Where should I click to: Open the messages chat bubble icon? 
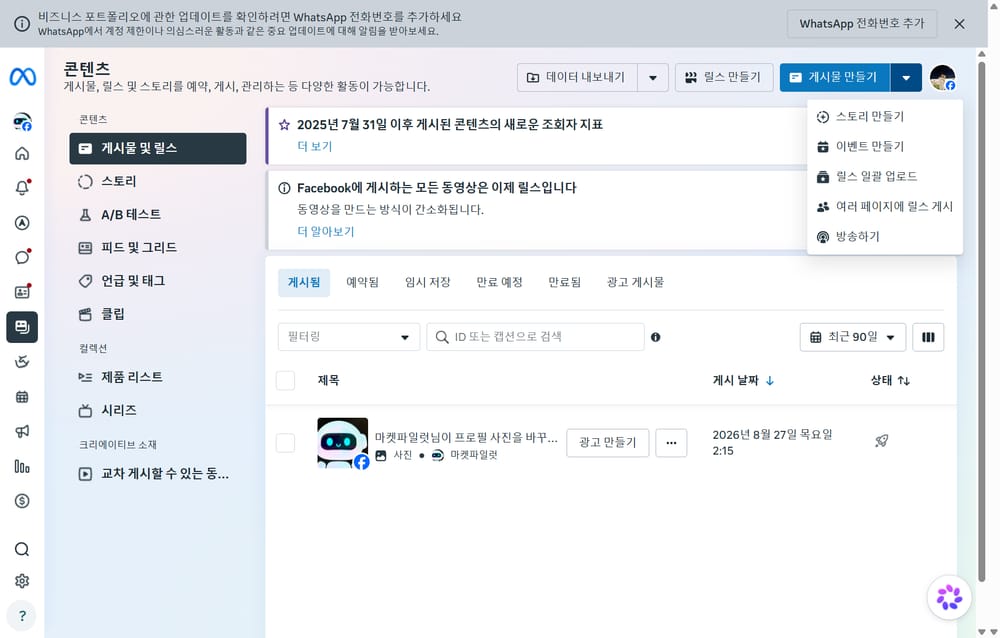point(22,257)
